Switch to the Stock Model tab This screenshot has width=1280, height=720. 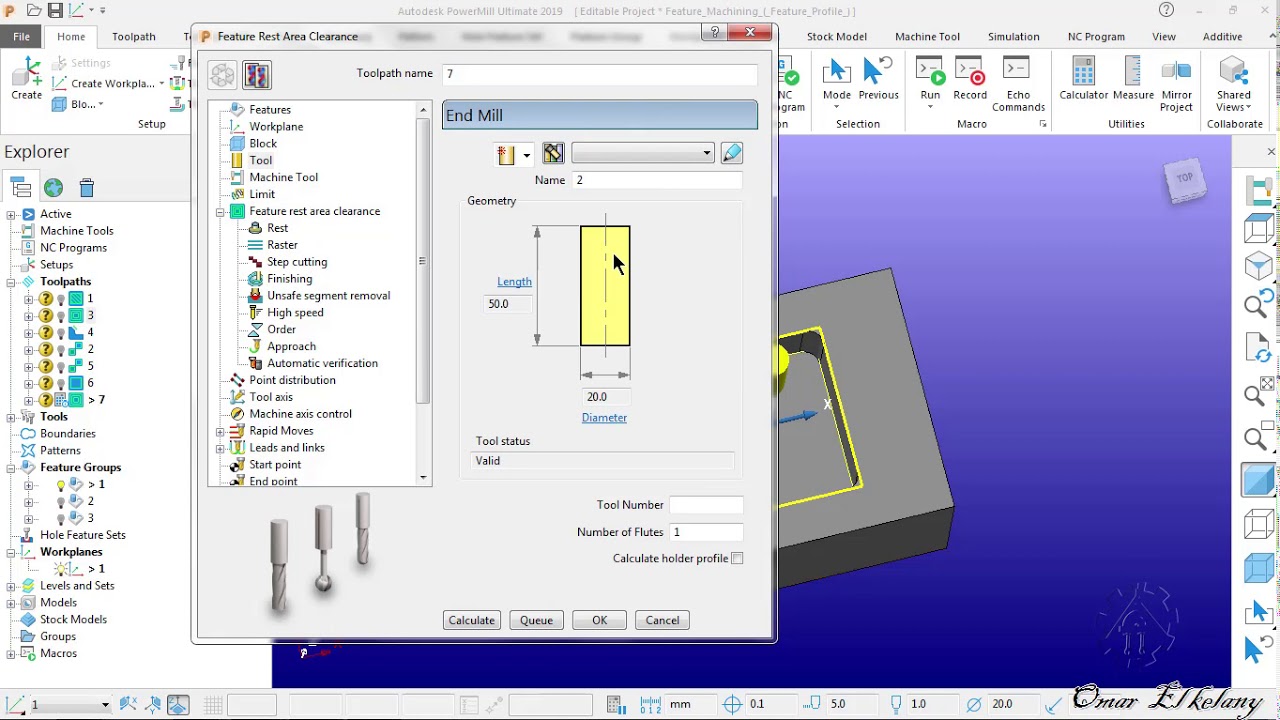(837, 36)
